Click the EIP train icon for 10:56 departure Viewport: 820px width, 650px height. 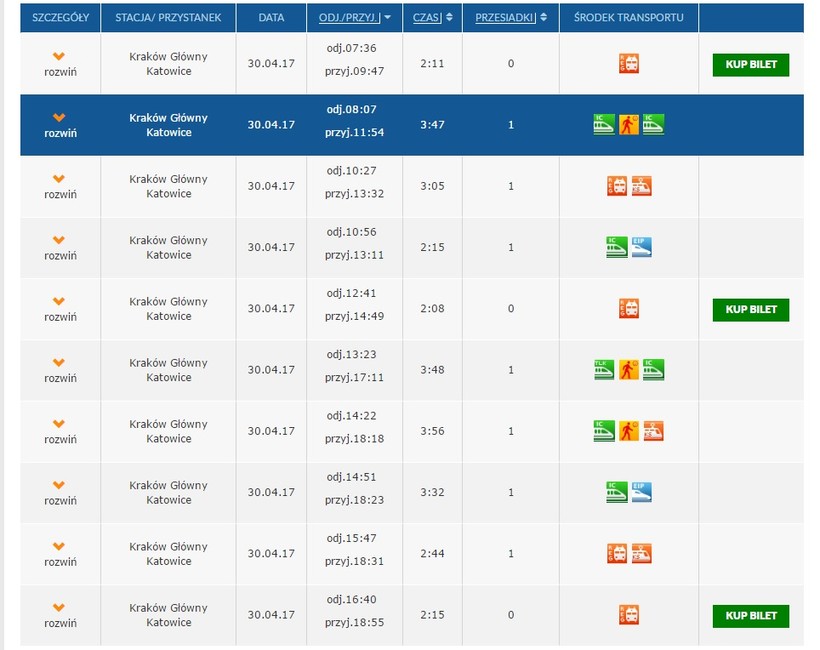[641, 247]
